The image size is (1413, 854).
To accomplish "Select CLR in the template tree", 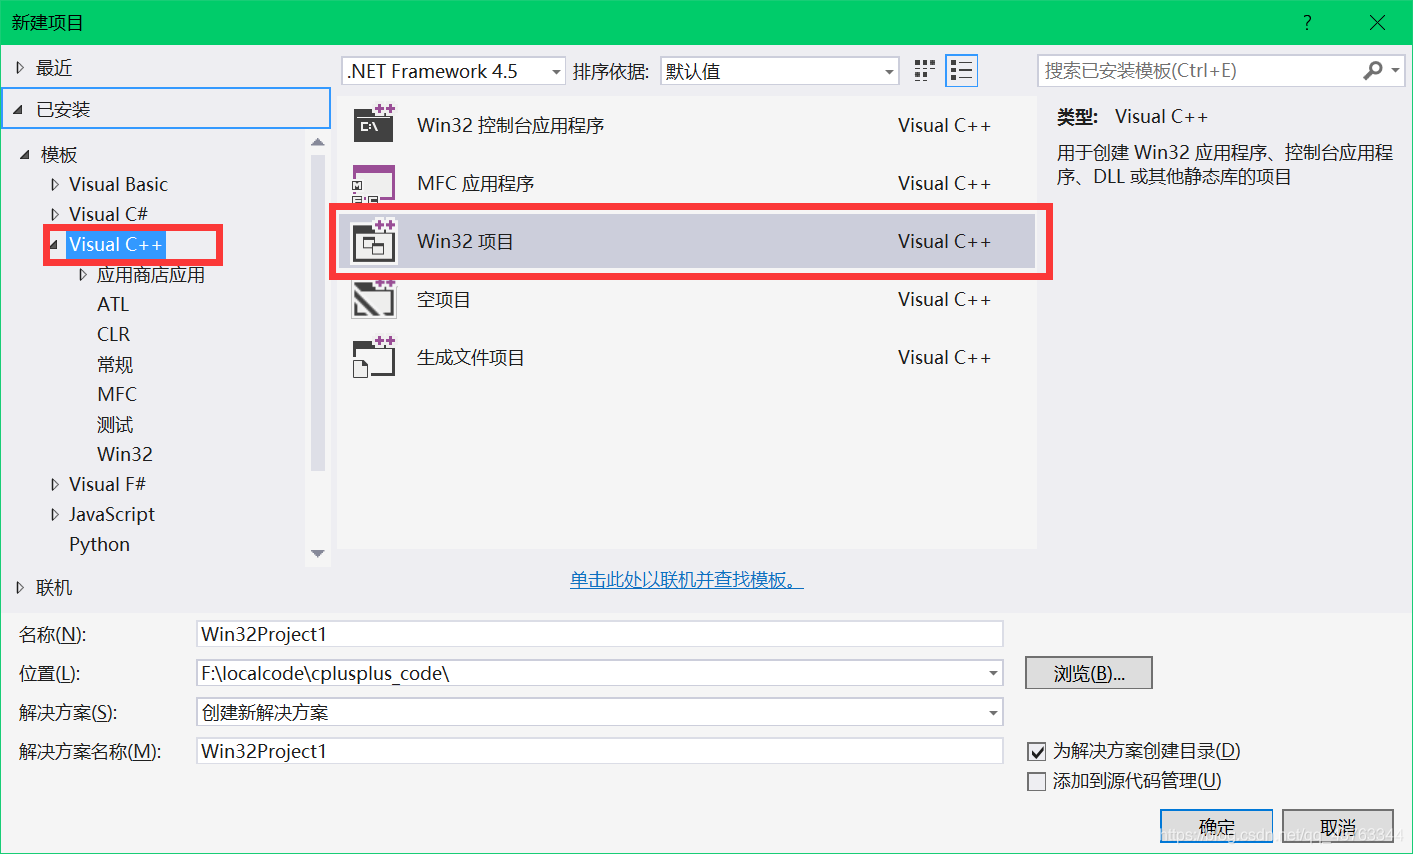I will (113, 334).
